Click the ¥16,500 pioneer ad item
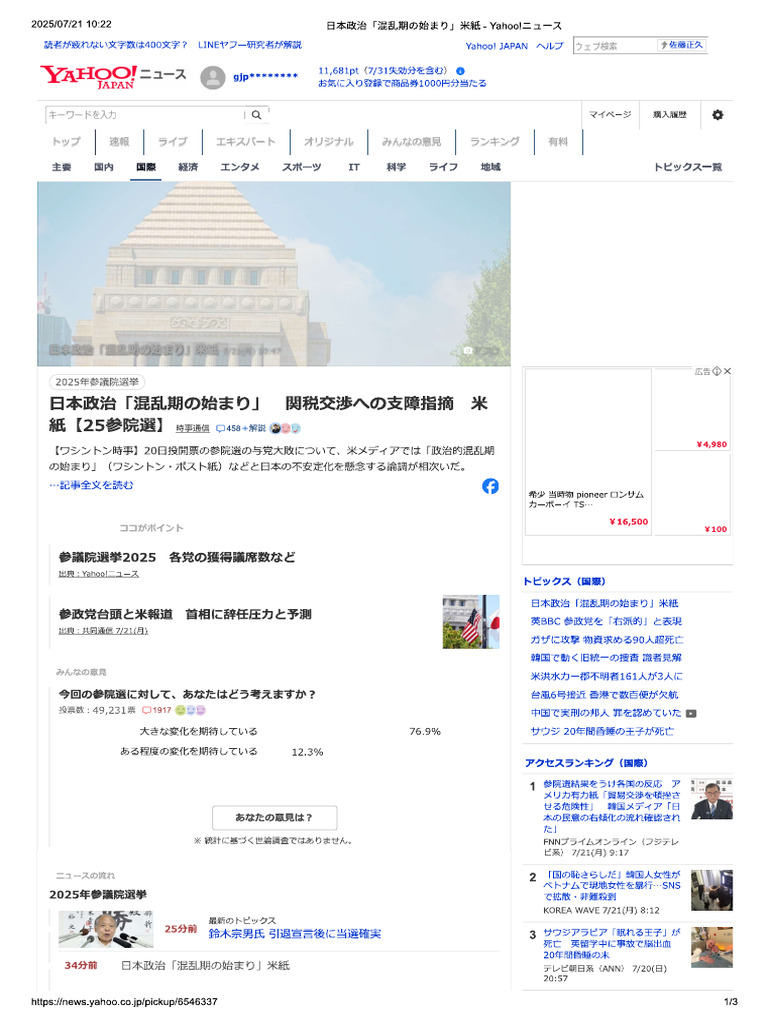This screenshot has height=1024, width=768. coord(588,452)
